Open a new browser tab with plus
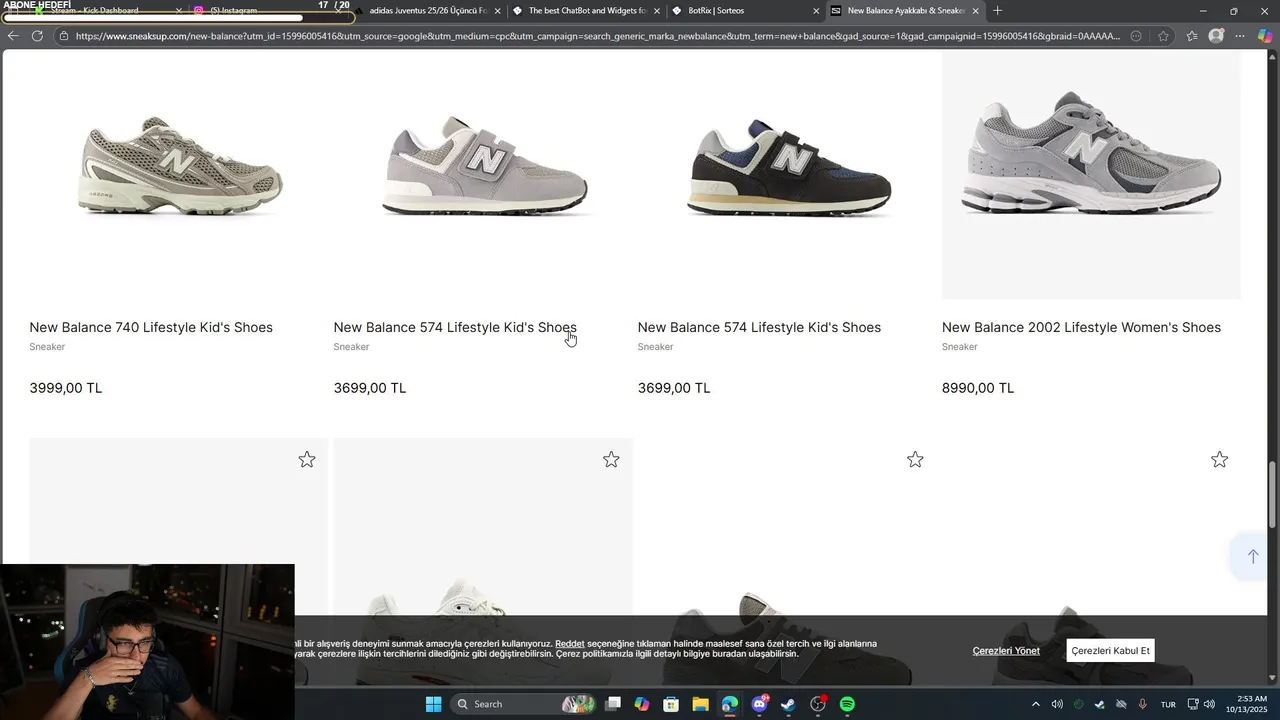Viewport: 1280px width, 720px height. (997, 11)
